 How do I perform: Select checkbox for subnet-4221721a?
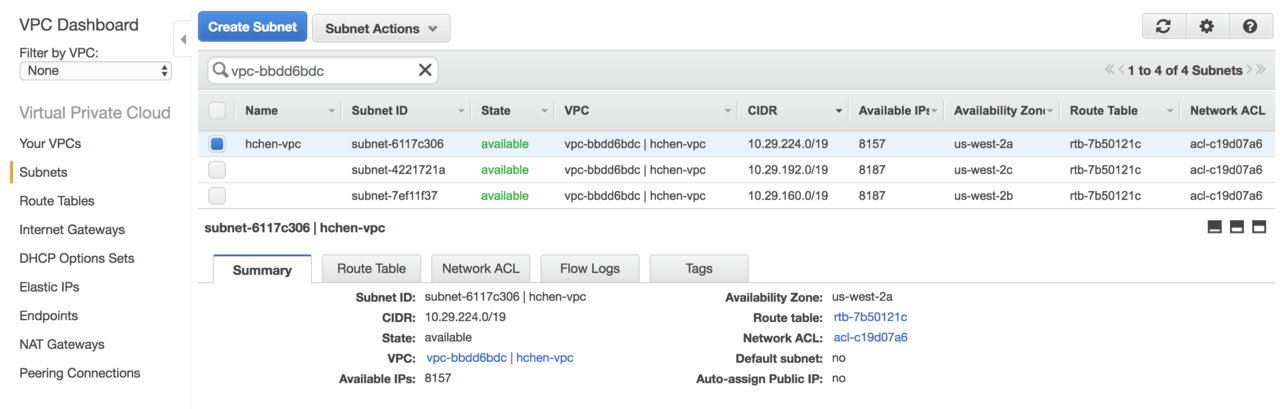217,170
